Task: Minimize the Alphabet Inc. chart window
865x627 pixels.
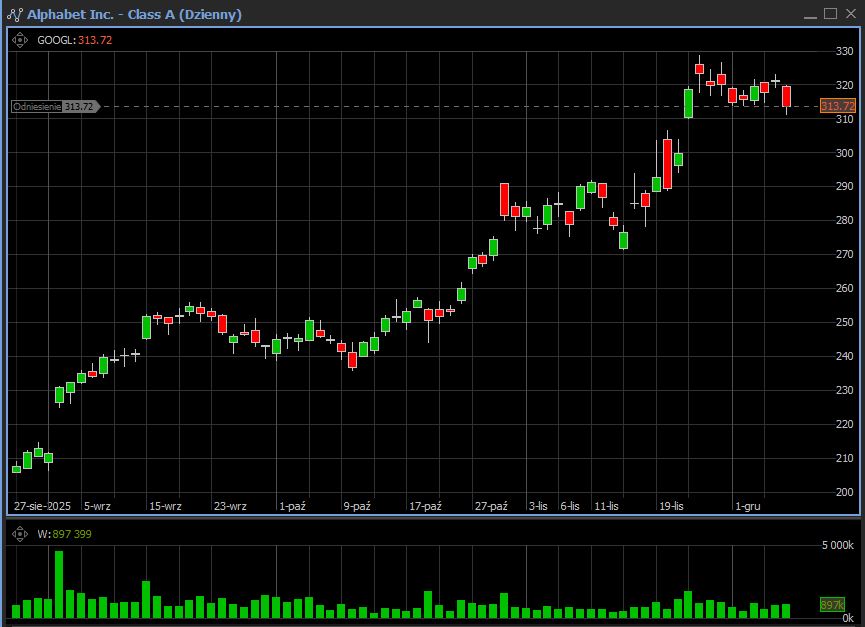Action: [x=810, y=13]
